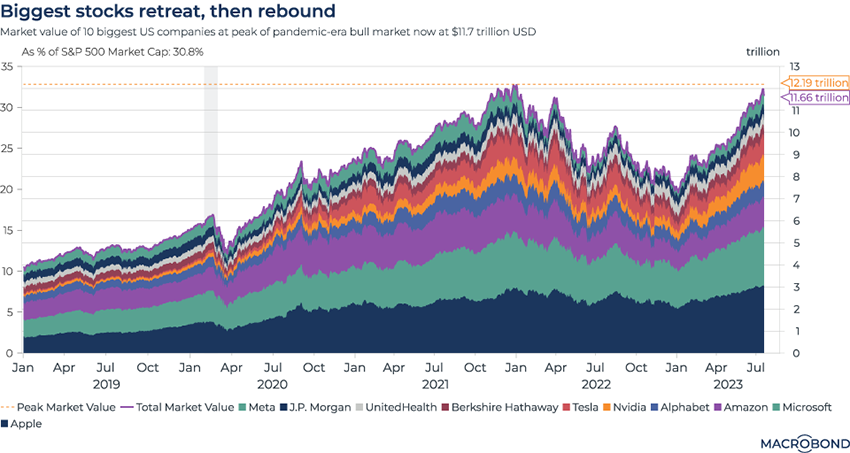
Task: Click the 11.66 trillion value label
Action: [x=818, y=98]
